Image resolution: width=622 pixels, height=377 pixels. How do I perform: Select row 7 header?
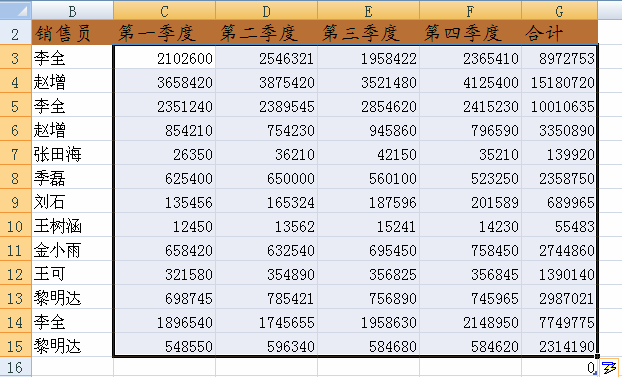(15, 153)
